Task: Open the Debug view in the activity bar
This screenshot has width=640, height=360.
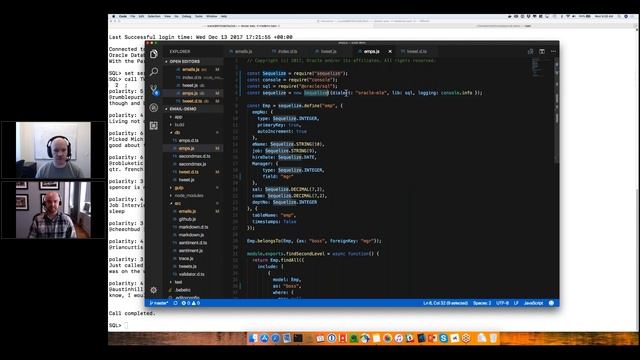Action: (154, 108)
